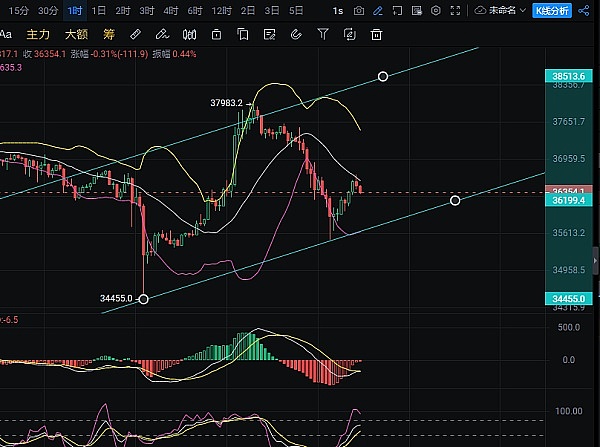The width and height of the screenshot is (600, 447).
Task: Toggle the 主力 indicator
Action: [x=38, y=34]
